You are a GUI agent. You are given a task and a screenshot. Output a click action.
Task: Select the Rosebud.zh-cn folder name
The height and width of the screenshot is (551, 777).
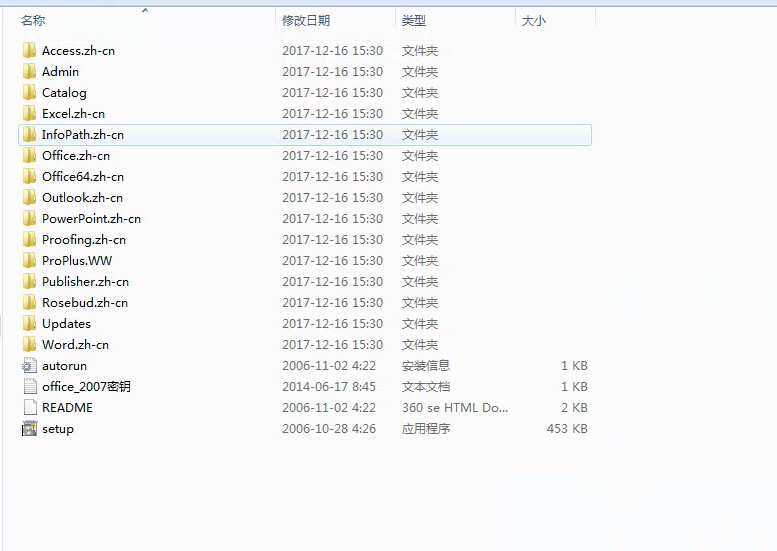tap(85, 302)
